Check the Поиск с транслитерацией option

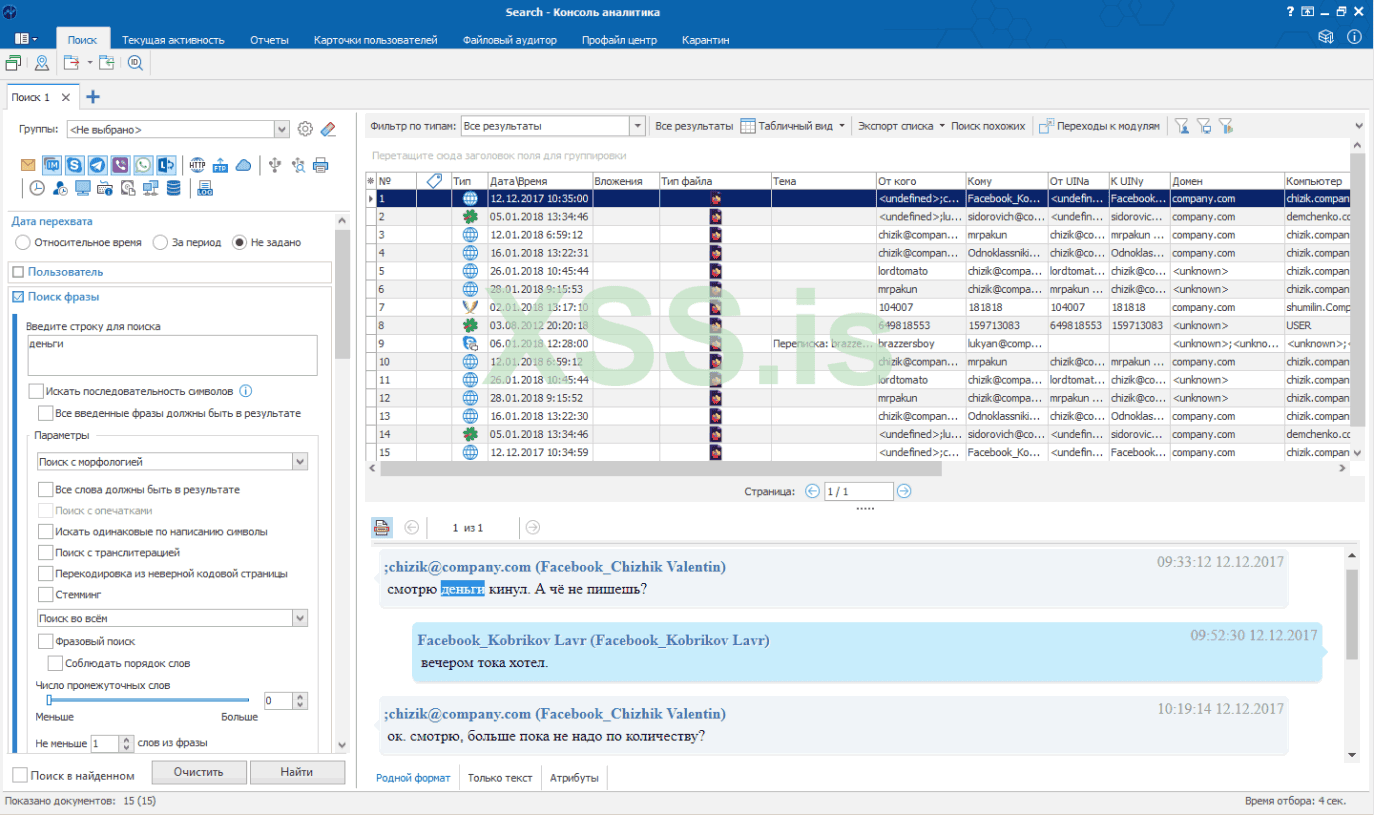45,553
